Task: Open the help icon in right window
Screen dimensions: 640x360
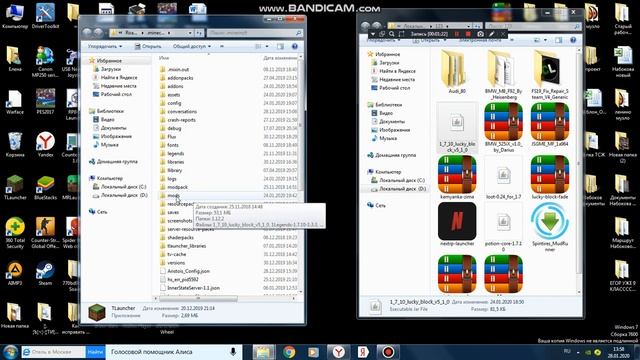Action: pyautogui.click(x=573, y=40)
